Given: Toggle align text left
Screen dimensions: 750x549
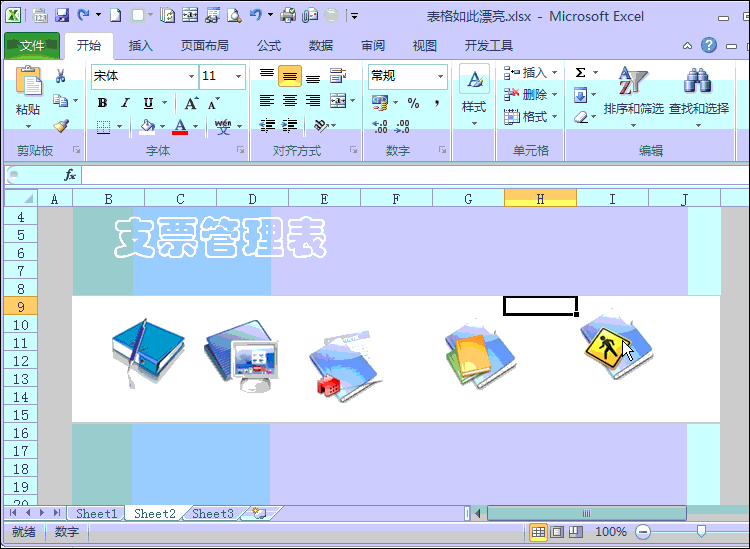Looking at the screenshot, I should coord(267,100).
